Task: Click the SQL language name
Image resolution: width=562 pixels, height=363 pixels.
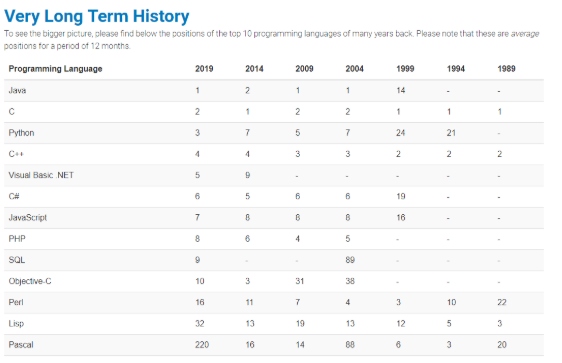Action: click(16, 260)
